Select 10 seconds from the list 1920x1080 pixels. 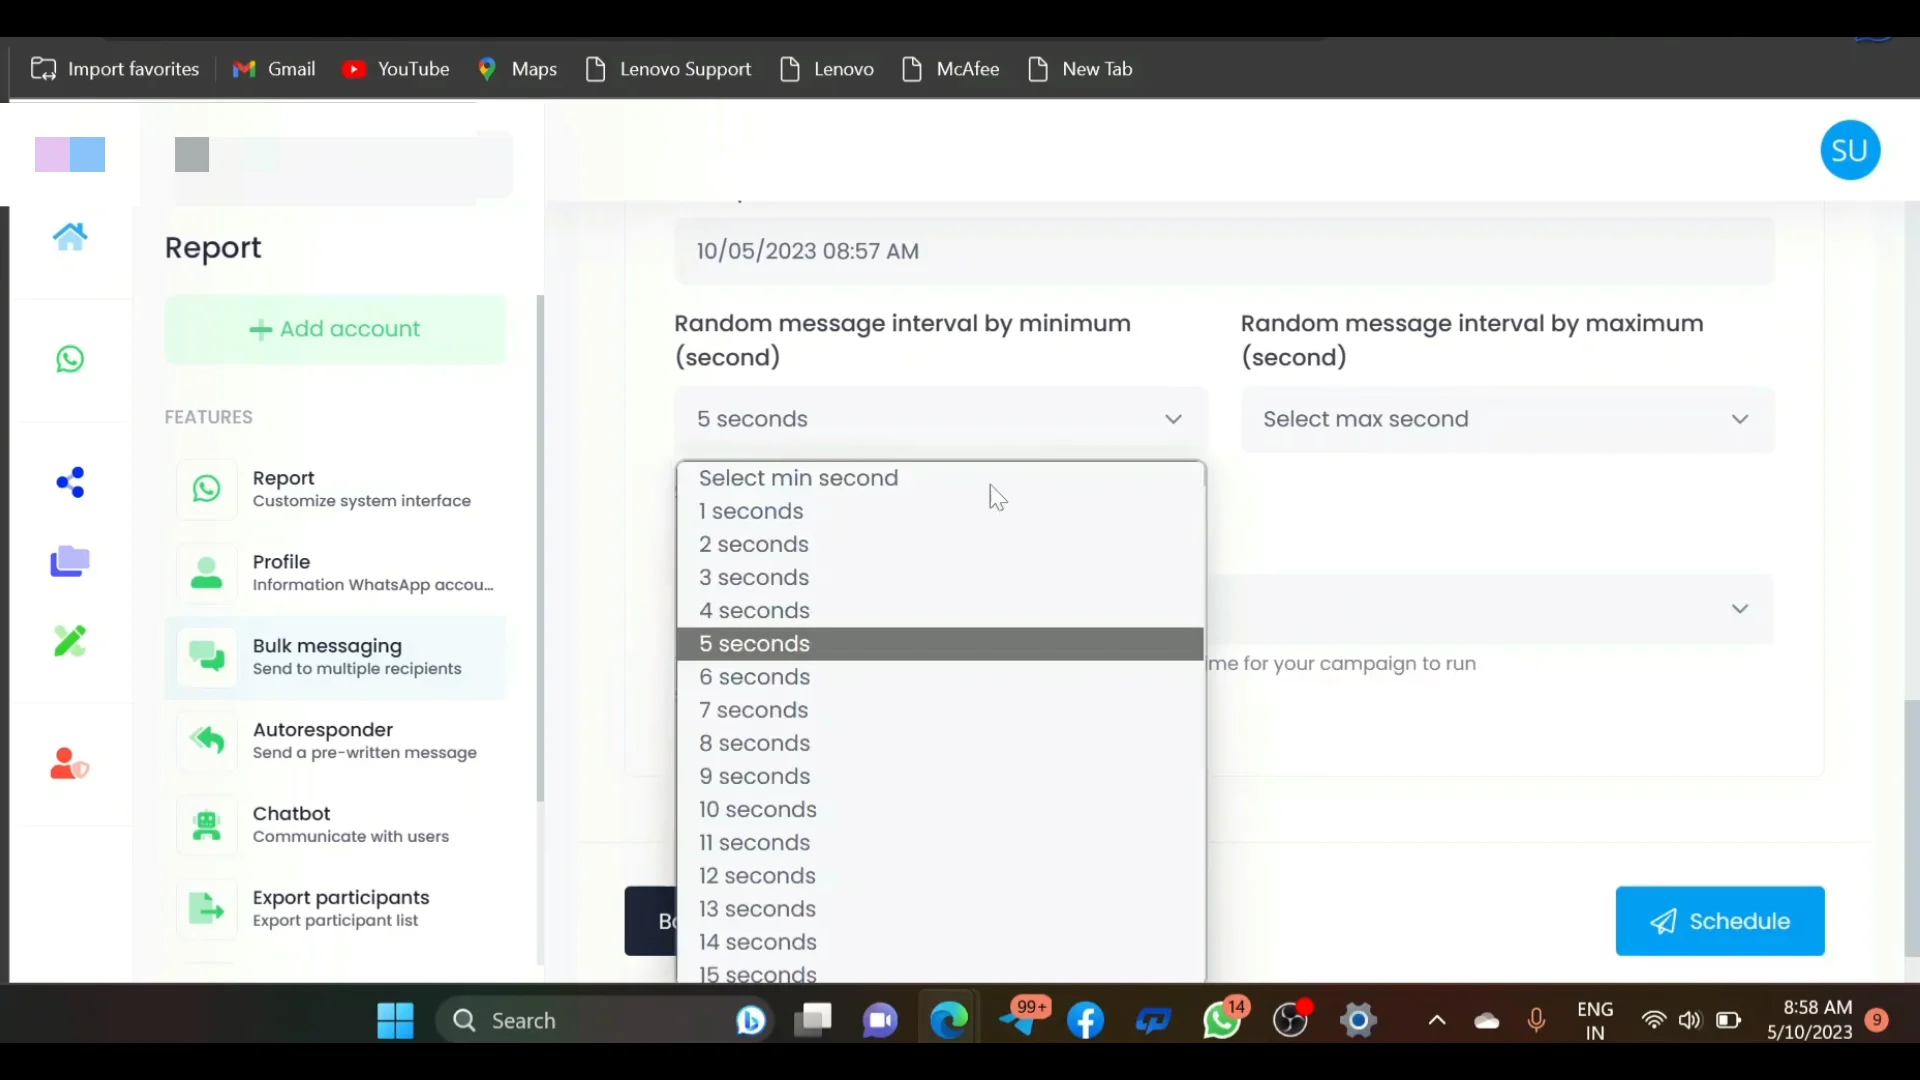pyautogui.click(x=757, y=810)
